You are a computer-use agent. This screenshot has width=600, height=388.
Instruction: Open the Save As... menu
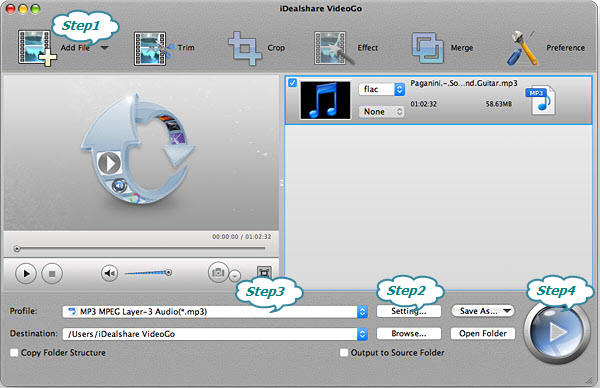(x=483, y=311)
